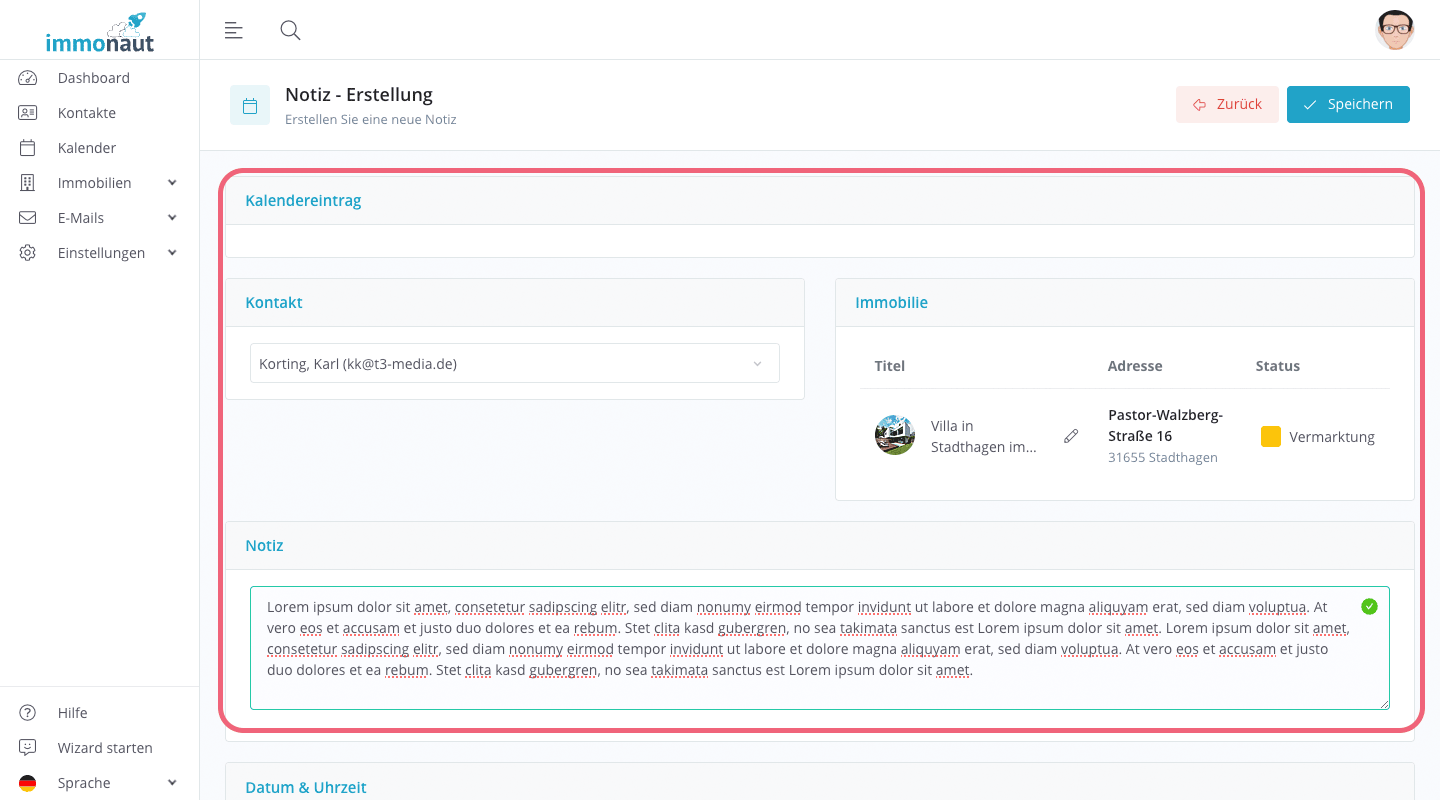Click the immonaut logo
1440x800 pixels.
[x=100, y=33]
